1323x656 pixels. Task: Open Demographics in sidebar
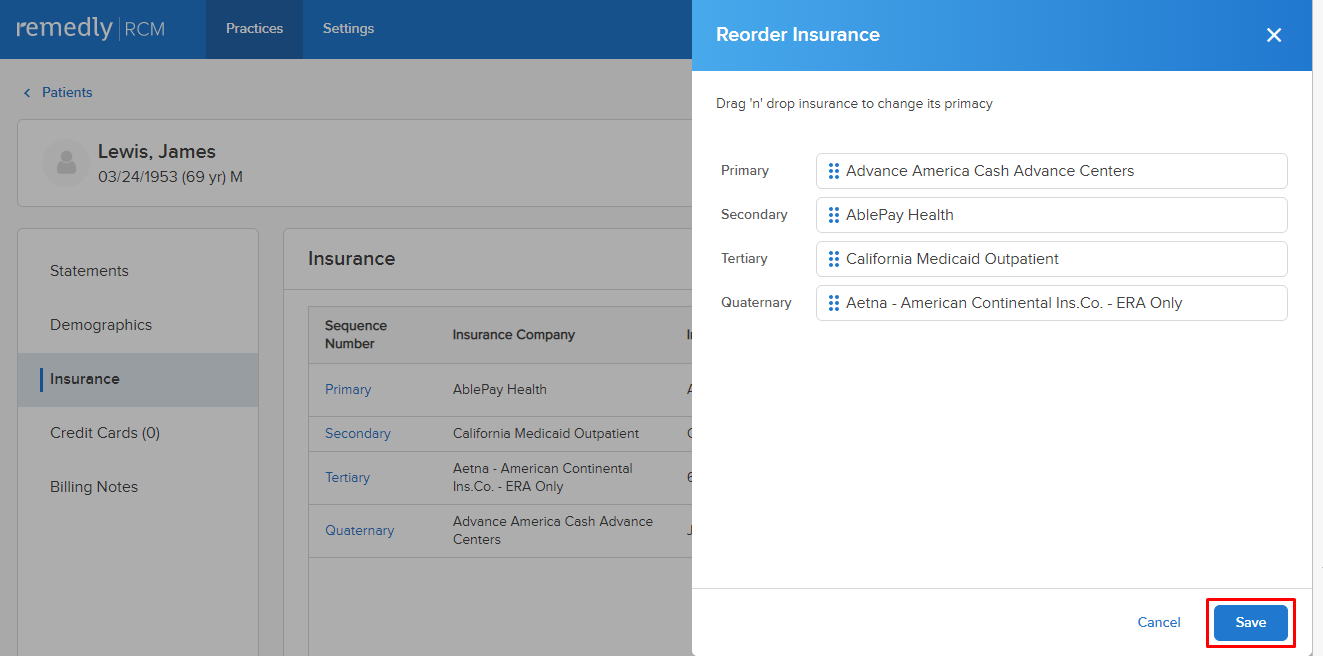tap(138, 325)
